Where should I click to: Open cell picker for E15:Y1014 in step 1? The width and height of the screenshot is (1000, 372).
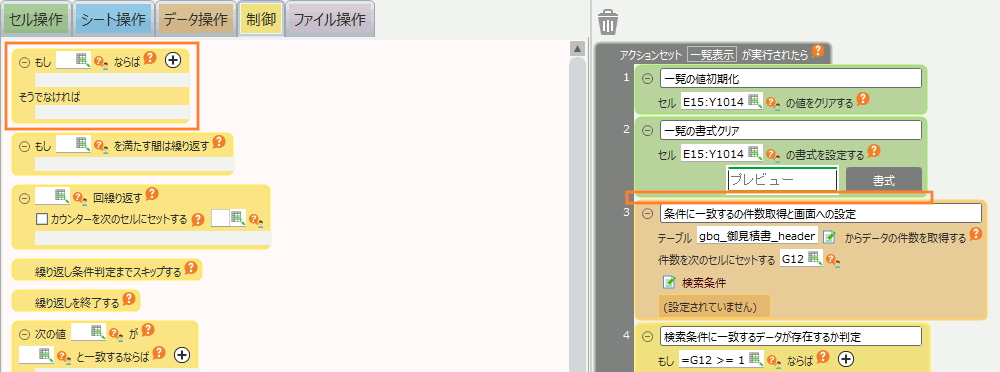click(754, 100)
